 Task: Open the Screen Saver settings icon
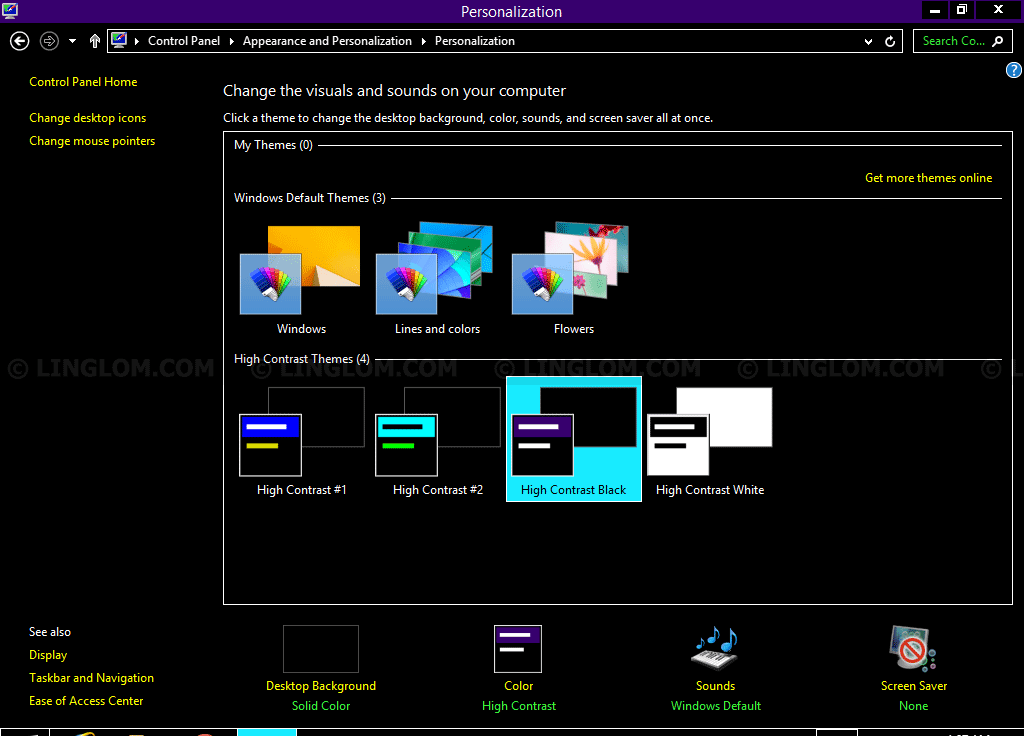pos(913,648)
